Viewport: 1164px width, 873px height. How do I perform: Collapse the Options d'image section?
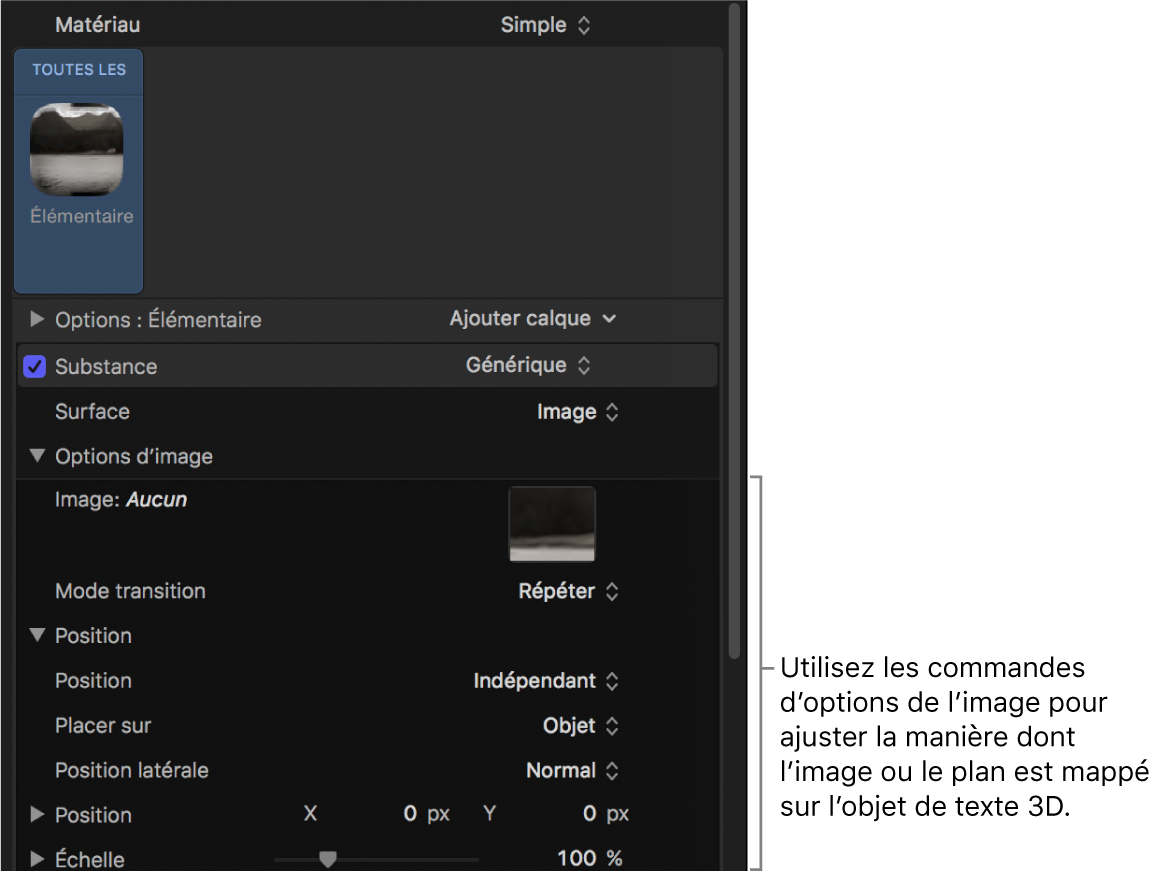coord(37,456)
